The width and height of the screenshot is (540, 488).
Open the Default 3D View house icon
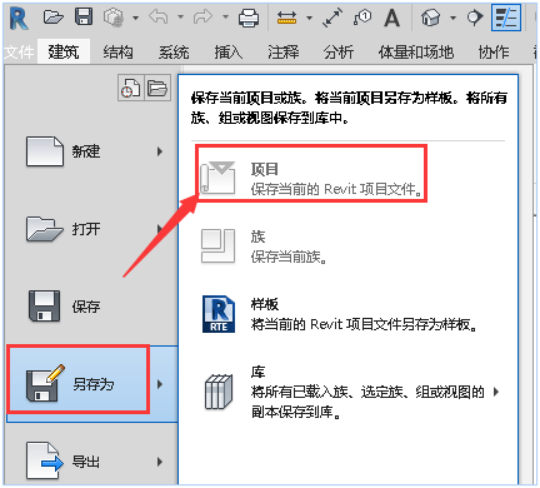tap(430, 18)
